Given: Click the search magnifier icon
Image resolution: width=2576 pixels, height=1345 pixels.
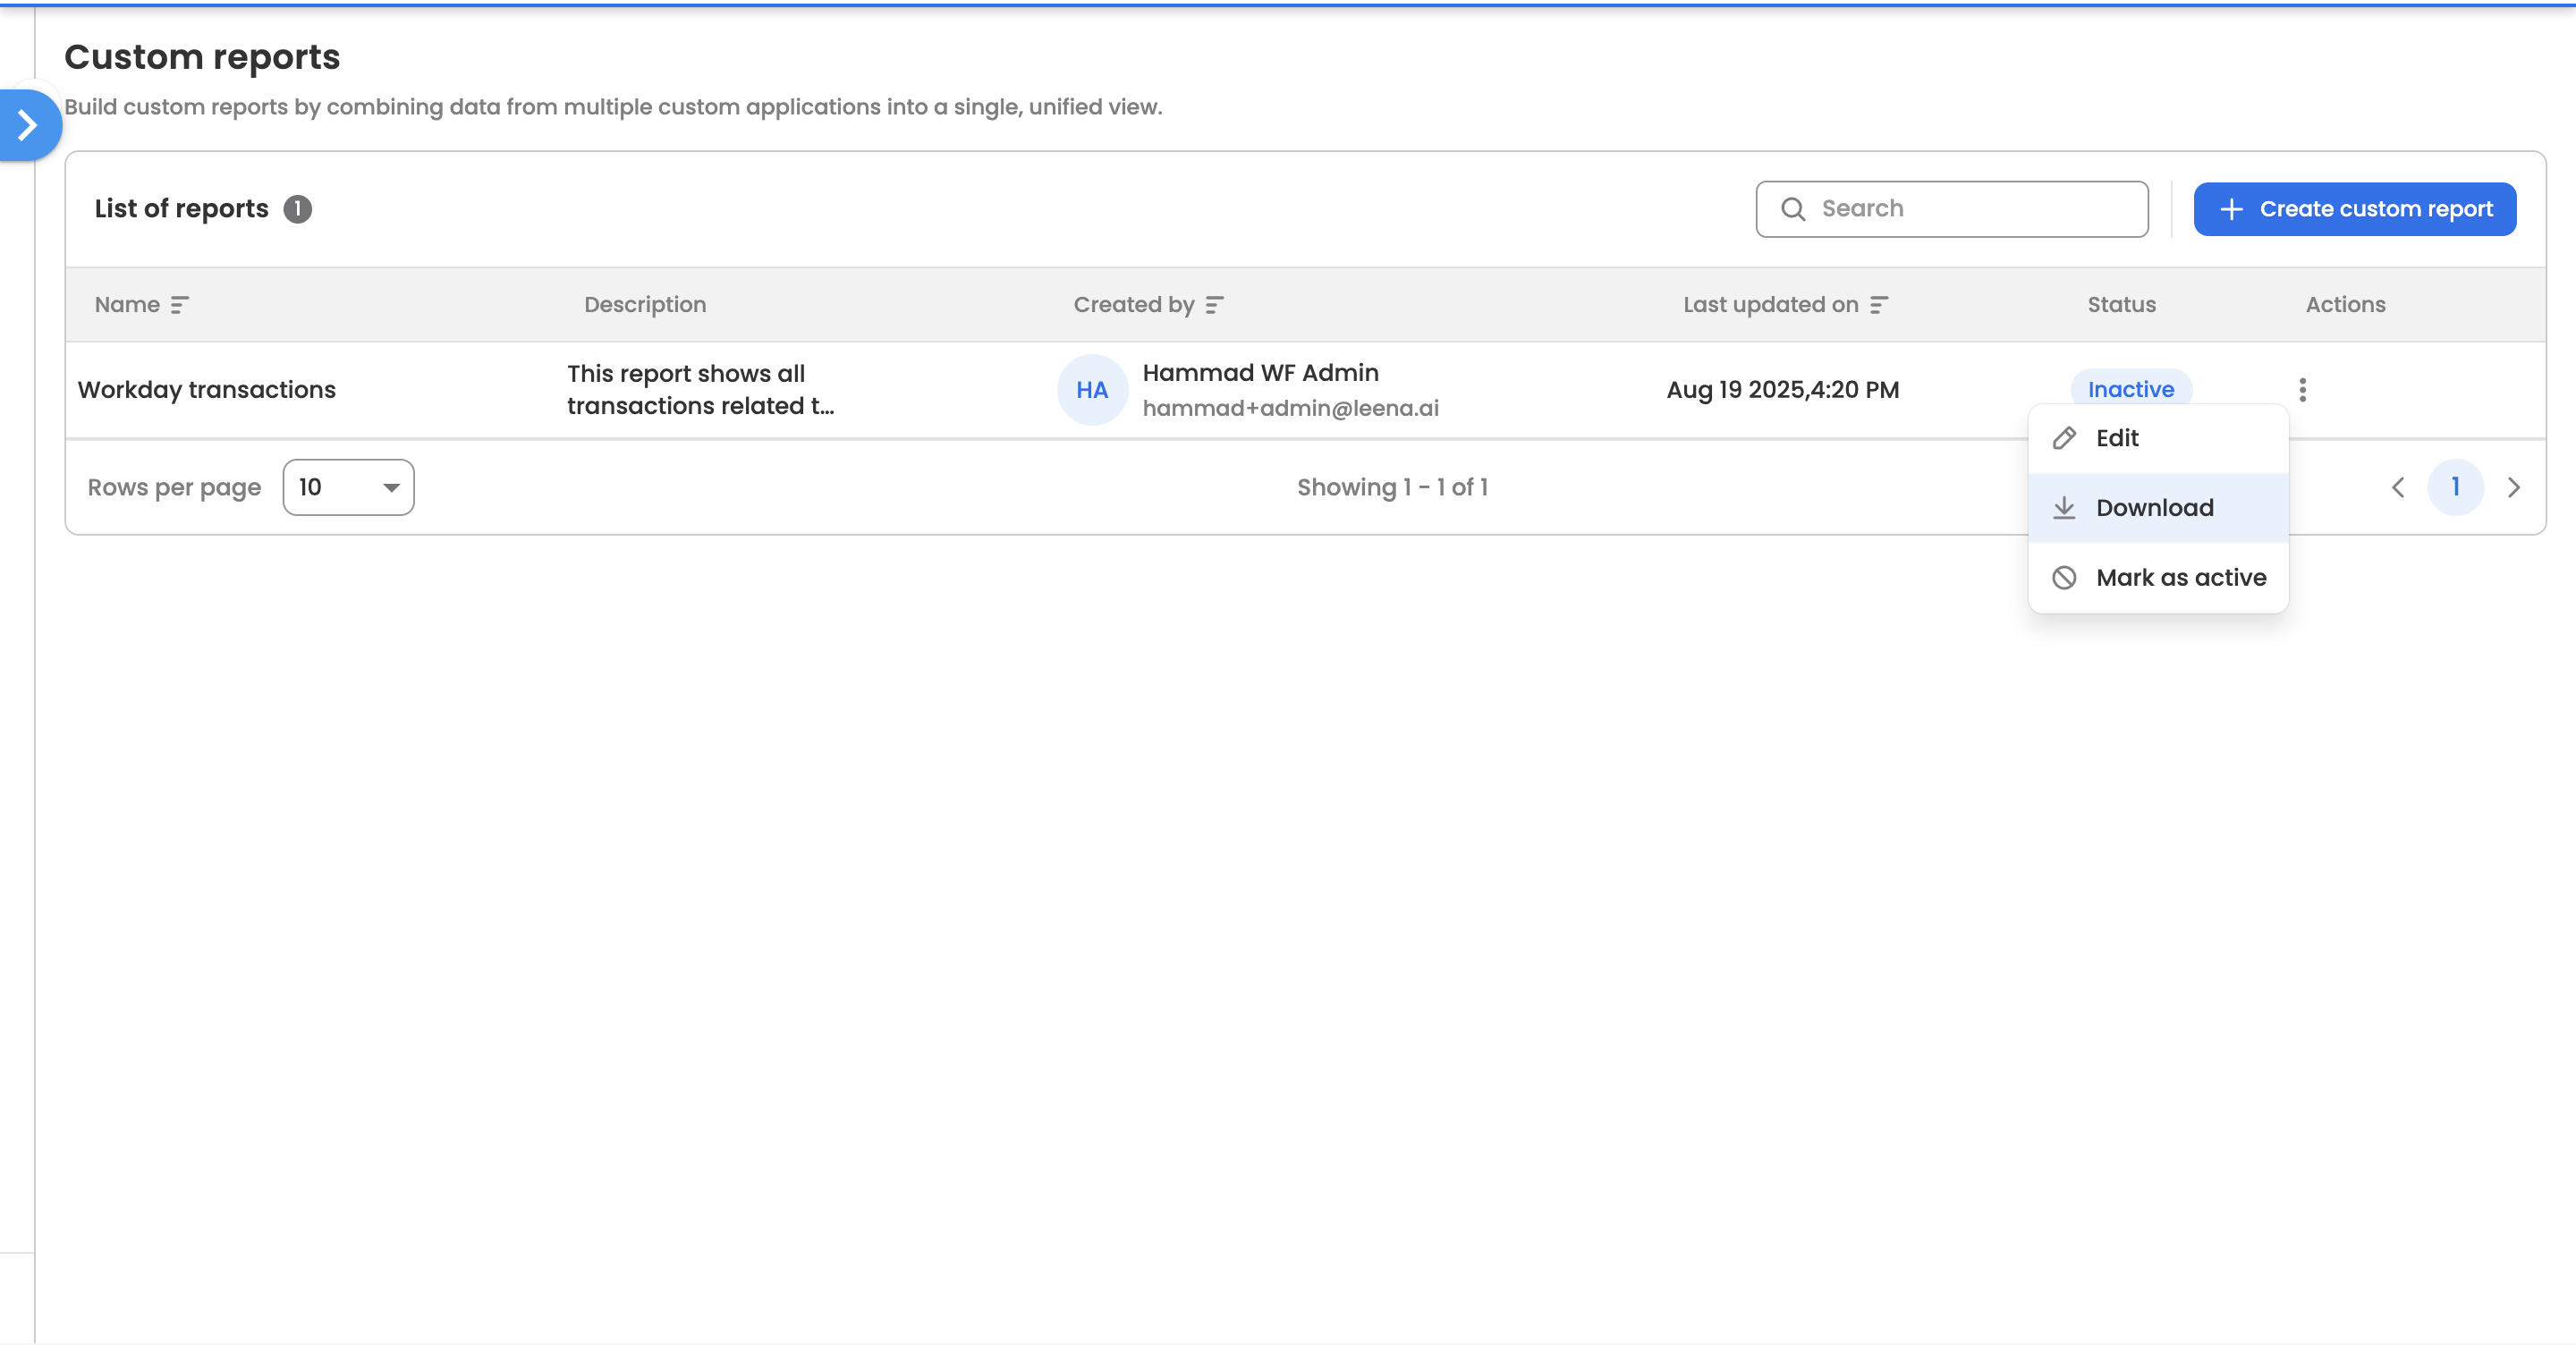Looking at the screenshot, I should tap(1793, 209).
